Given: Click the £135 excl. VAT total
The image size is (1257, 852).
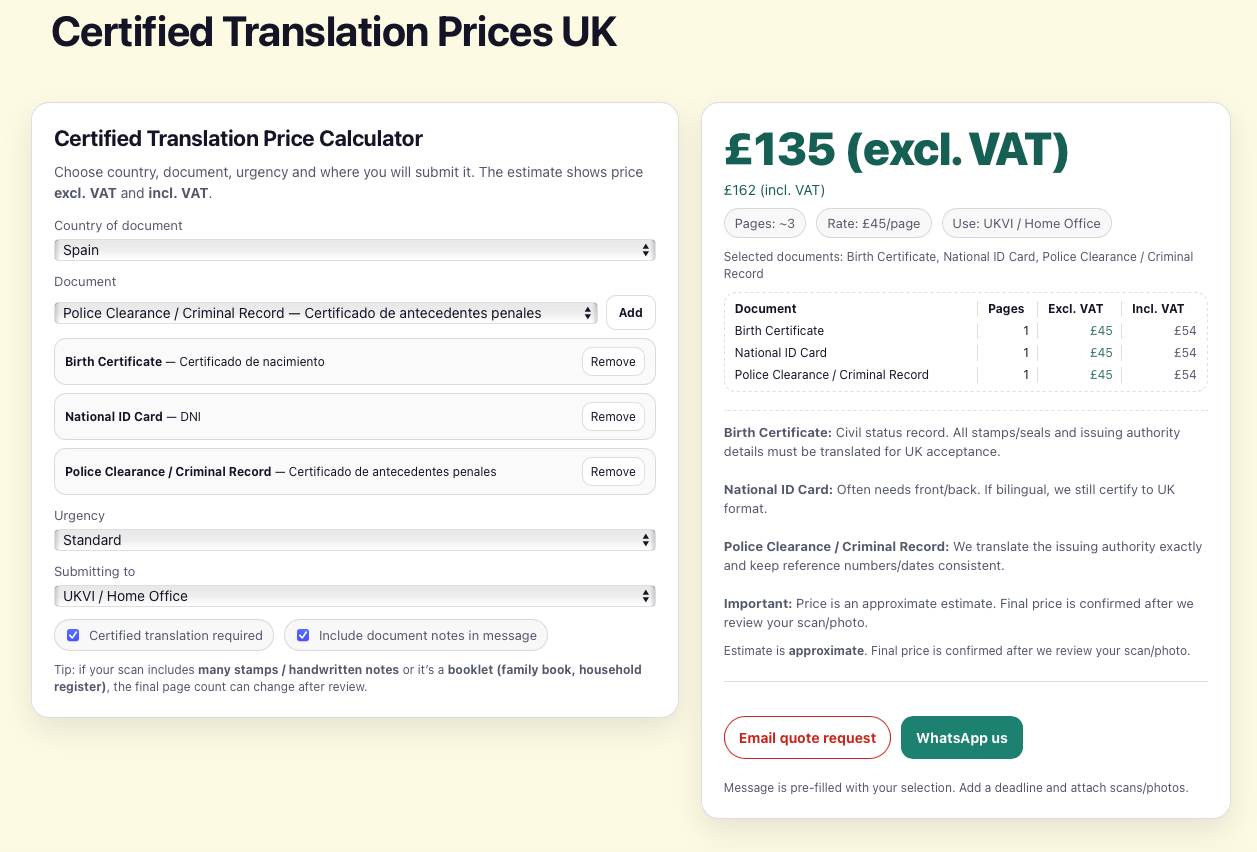Looking at the screenshot, I should tap(896, 150).
